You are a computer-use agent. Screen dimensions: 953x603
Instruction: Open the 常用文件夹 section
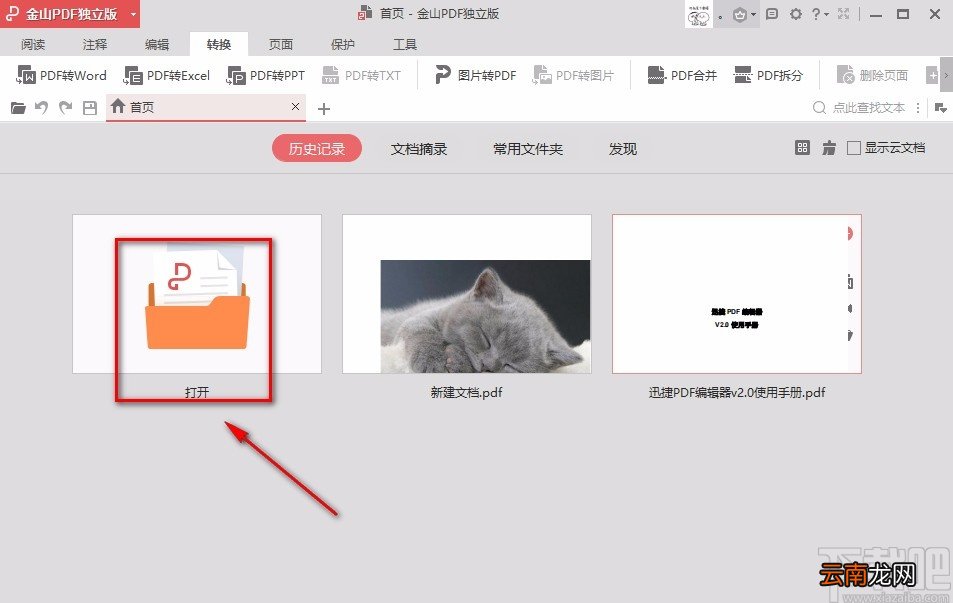(x=528, y=149)
